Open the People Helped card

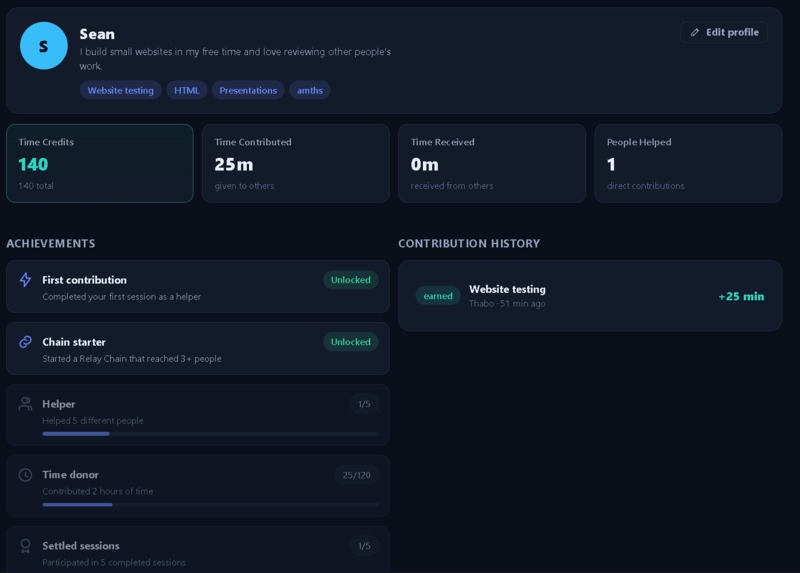(x=688, y=163)
